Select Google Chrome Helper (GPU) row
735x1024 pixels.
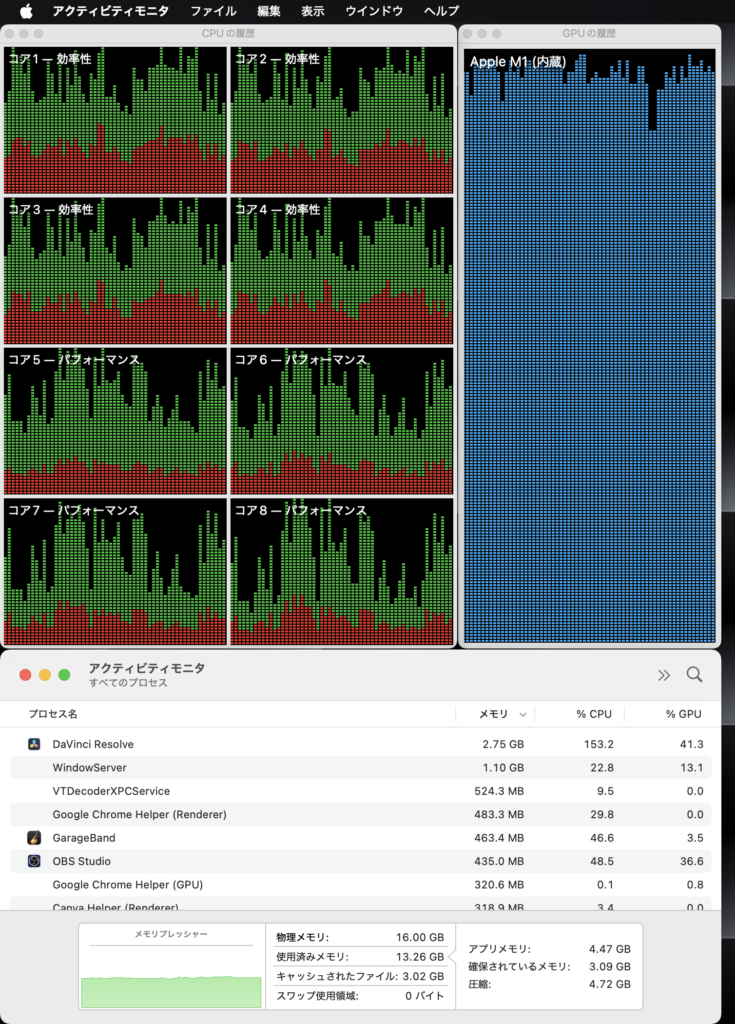point(360,884)
